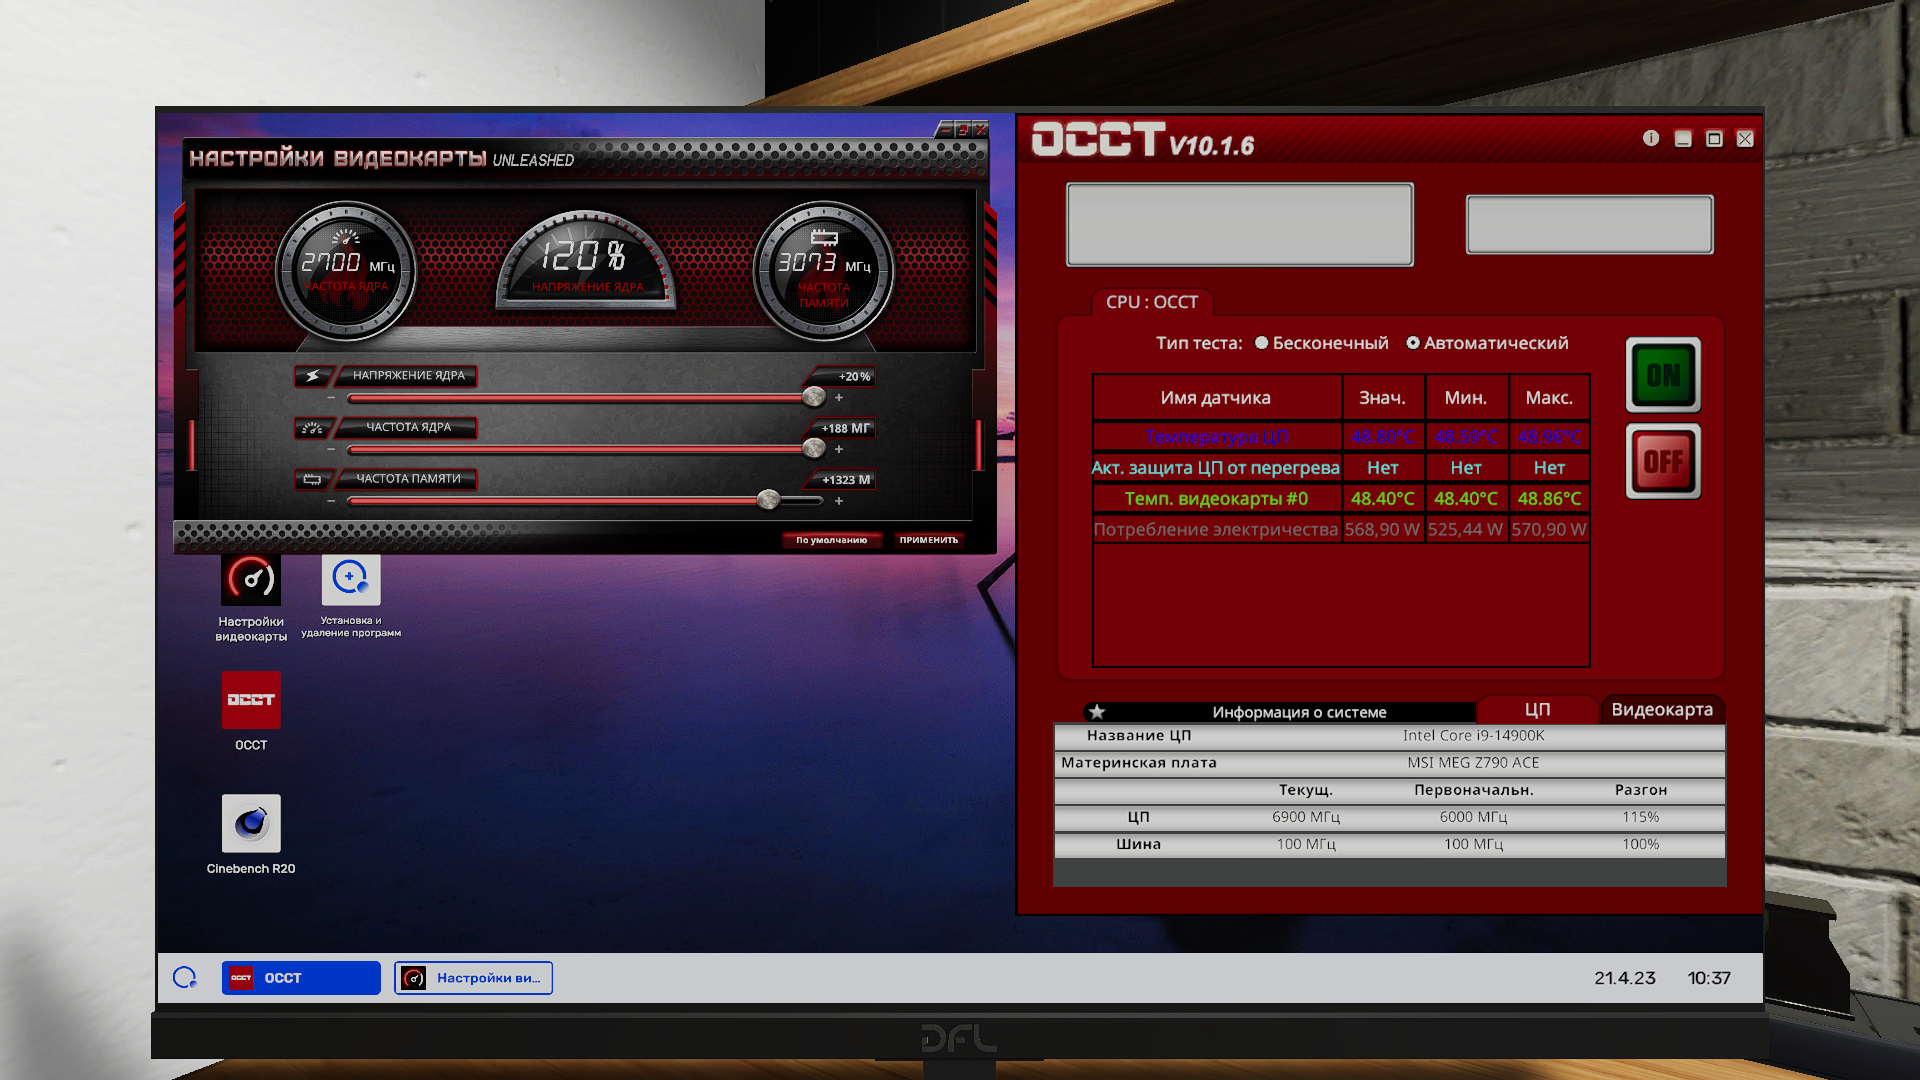
Task: Open the CPU : OCCT tab
Action: coord(1152,302)
